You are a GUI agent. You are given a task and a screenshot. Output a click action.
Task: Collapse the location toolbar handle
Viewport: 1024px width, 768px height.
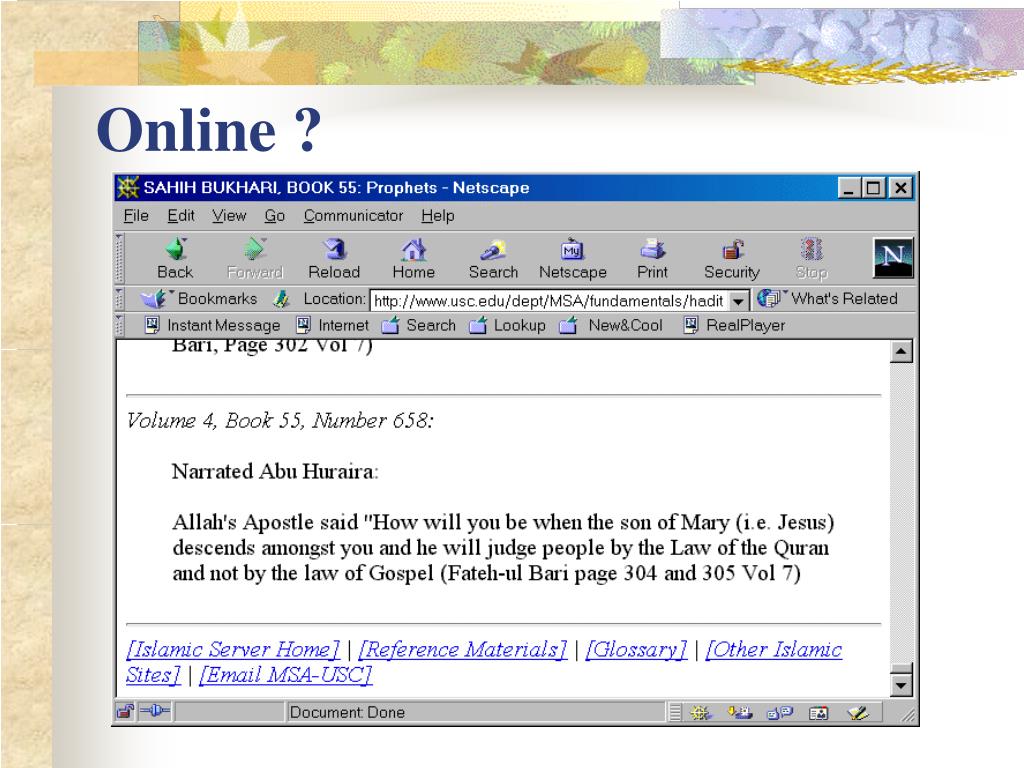[119, 299]
